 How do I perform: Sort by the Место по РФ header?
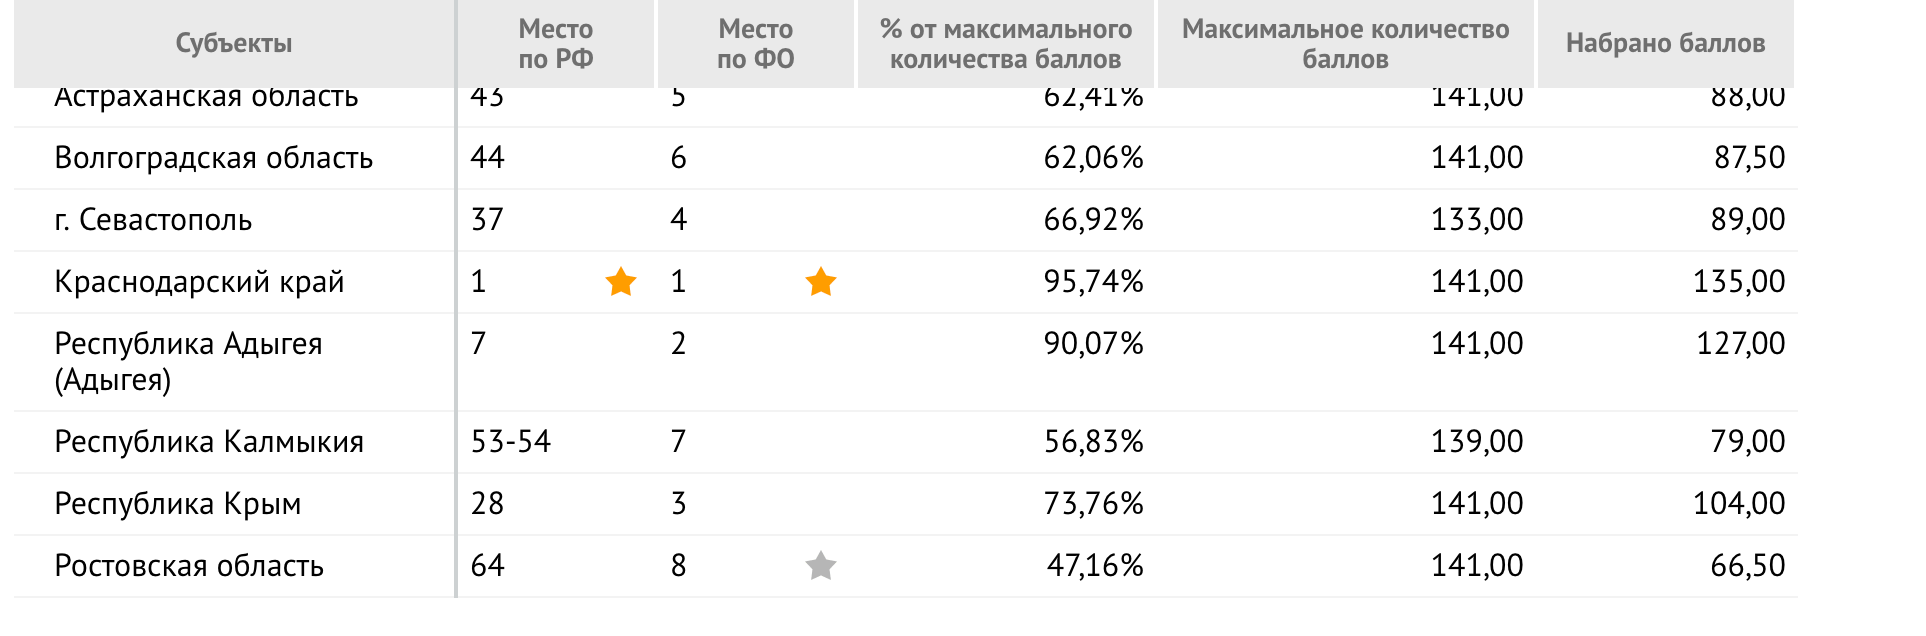coord(556,43)
